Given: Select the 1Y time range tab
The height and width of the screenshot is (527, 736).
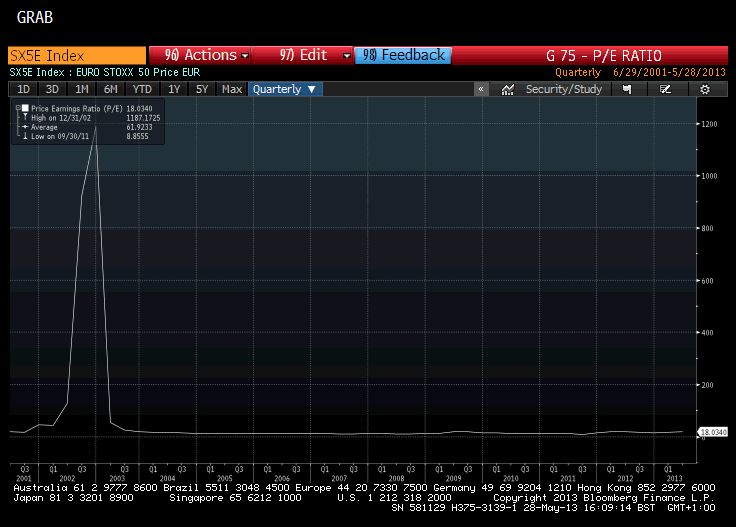Looking at the screenshot, I should 174,89.
